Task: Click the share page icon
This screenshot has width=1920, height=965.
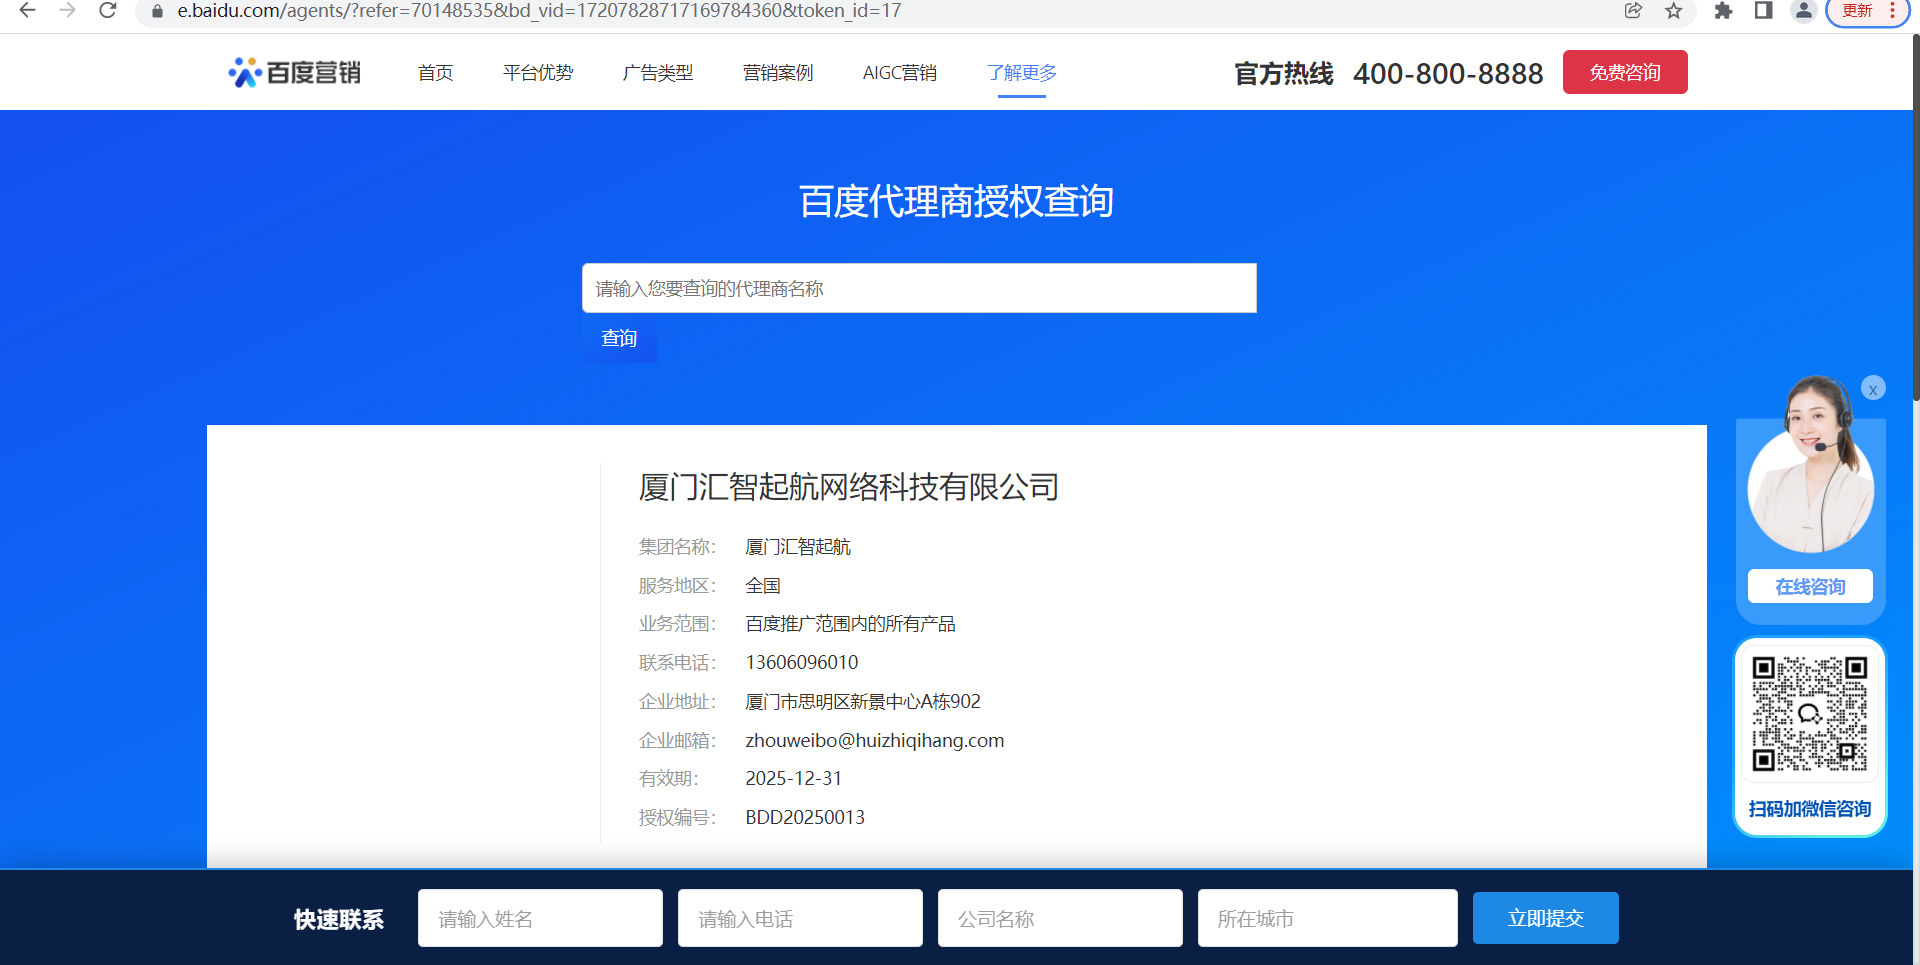Action: coord(1633,11)
